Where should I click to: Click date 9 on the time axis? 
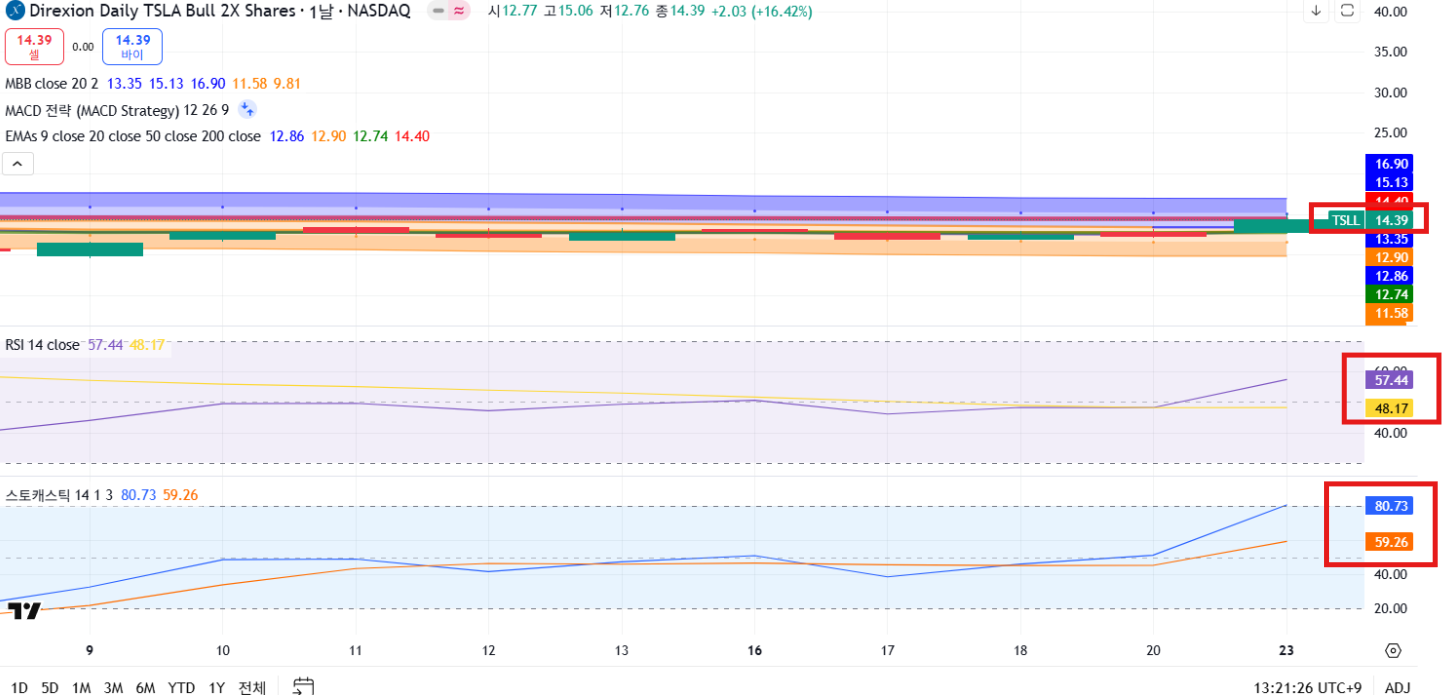tap(90, 650)
